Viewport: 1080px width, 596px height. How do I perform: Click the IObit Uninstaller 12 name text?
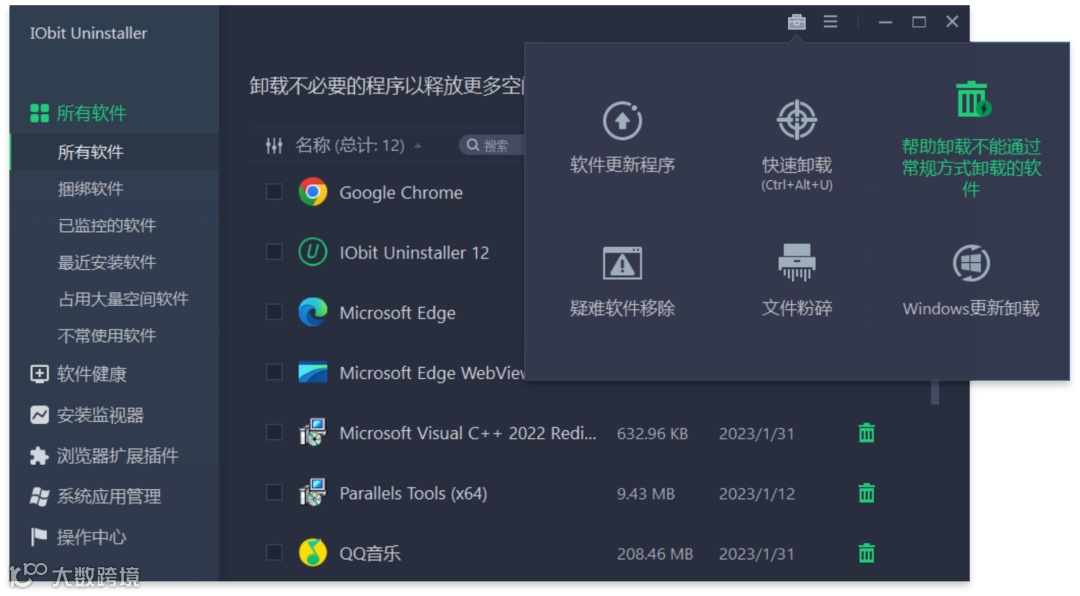click(x=414, y=252)
